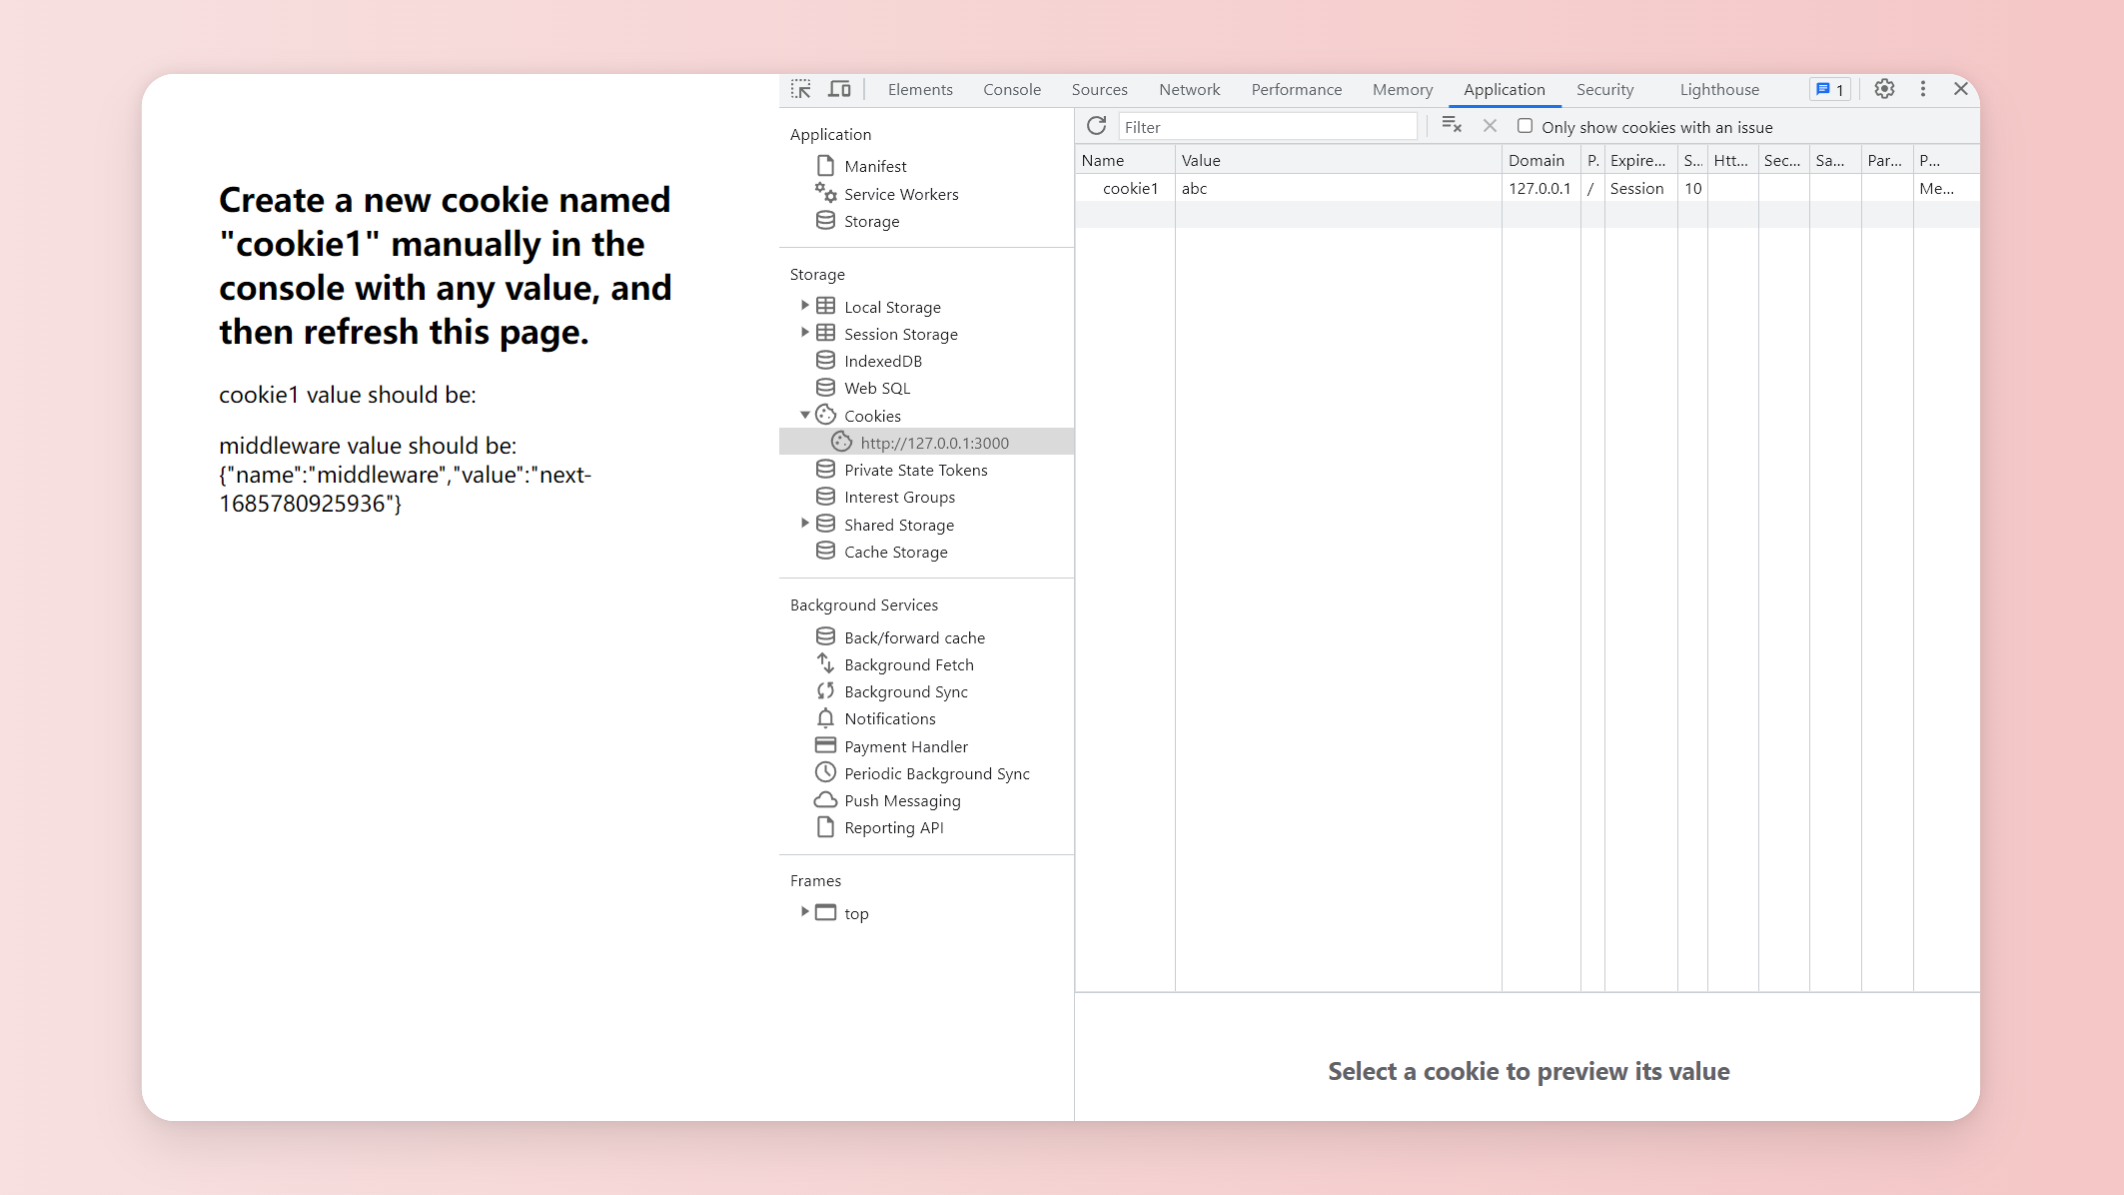Open the Network panel
Screen dimensions: 2124x1195
[x=1189, y=89]
